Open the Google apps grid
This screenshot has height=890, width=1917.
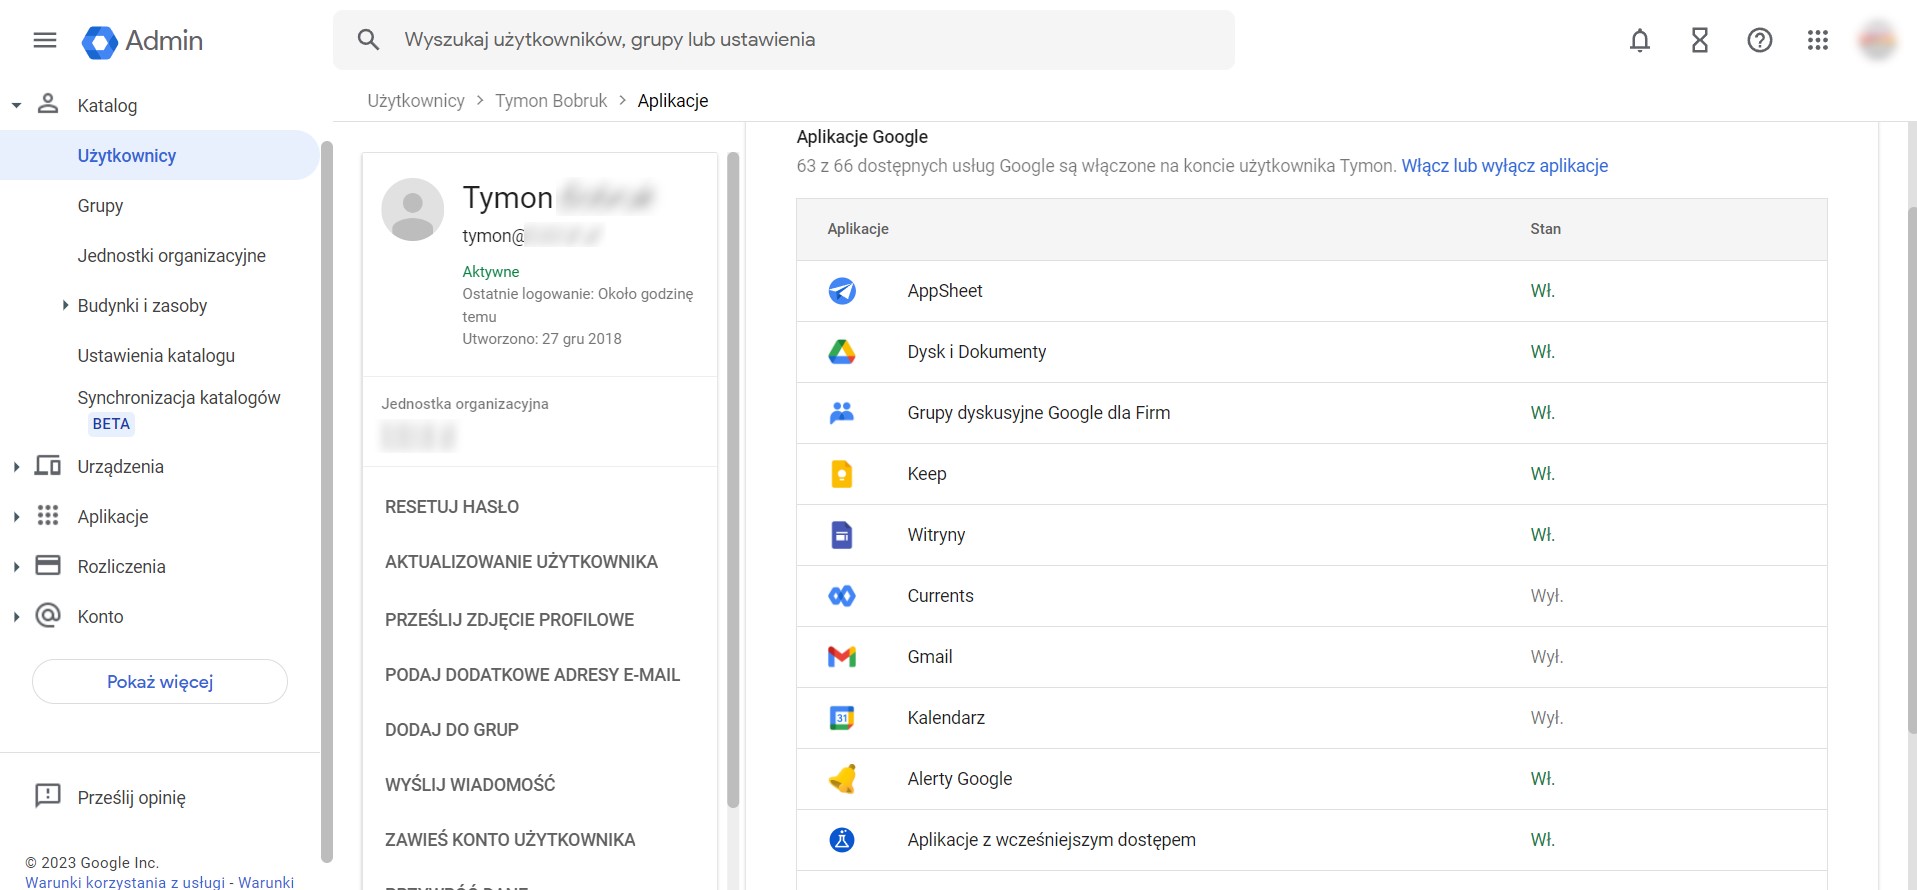[x=1818, y=40]
